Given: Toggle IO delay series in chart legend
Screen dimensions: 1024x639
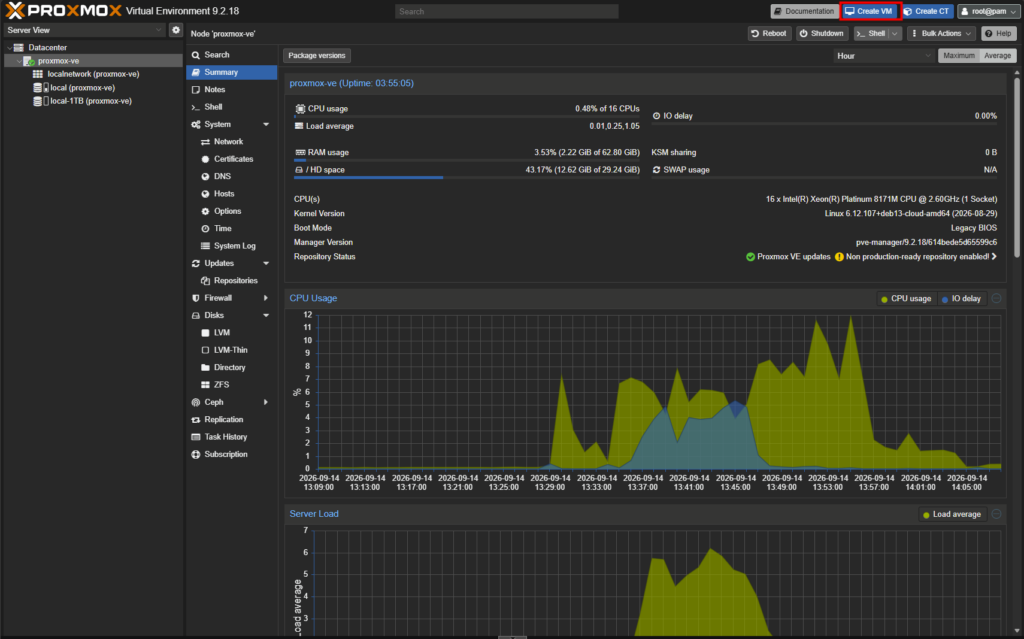Looking at the screenshot, I should [961, 299].
